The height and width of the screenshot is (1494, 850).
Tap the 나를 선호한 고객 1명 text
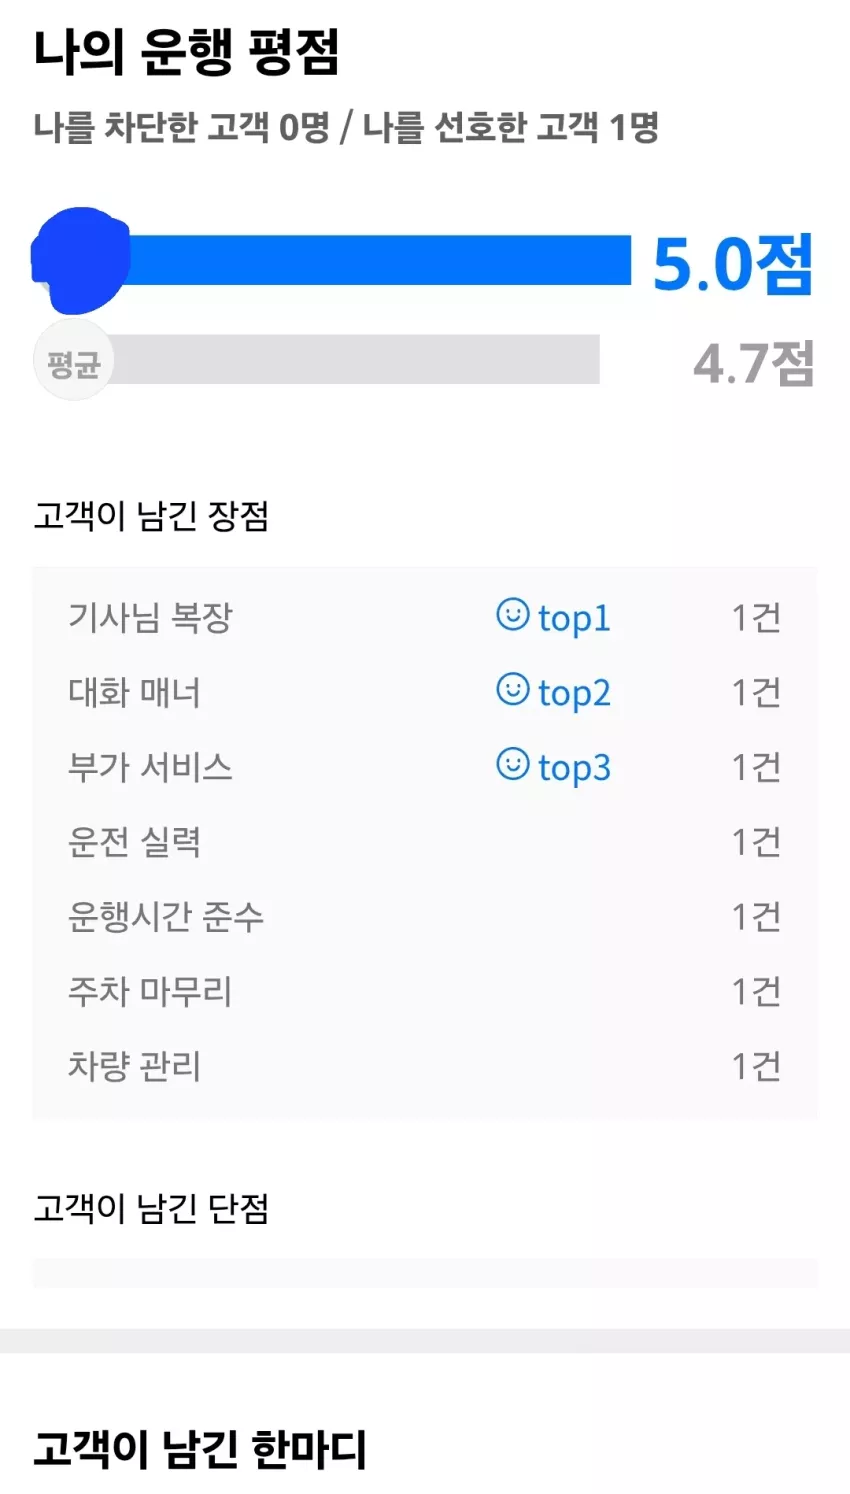tap(510, 127)
